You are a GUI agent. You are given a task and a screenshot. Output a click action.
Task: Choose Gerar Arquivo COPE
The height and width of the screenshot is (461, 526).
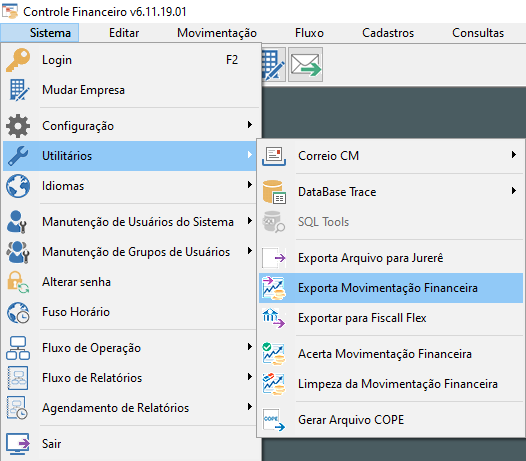(391, 420)
